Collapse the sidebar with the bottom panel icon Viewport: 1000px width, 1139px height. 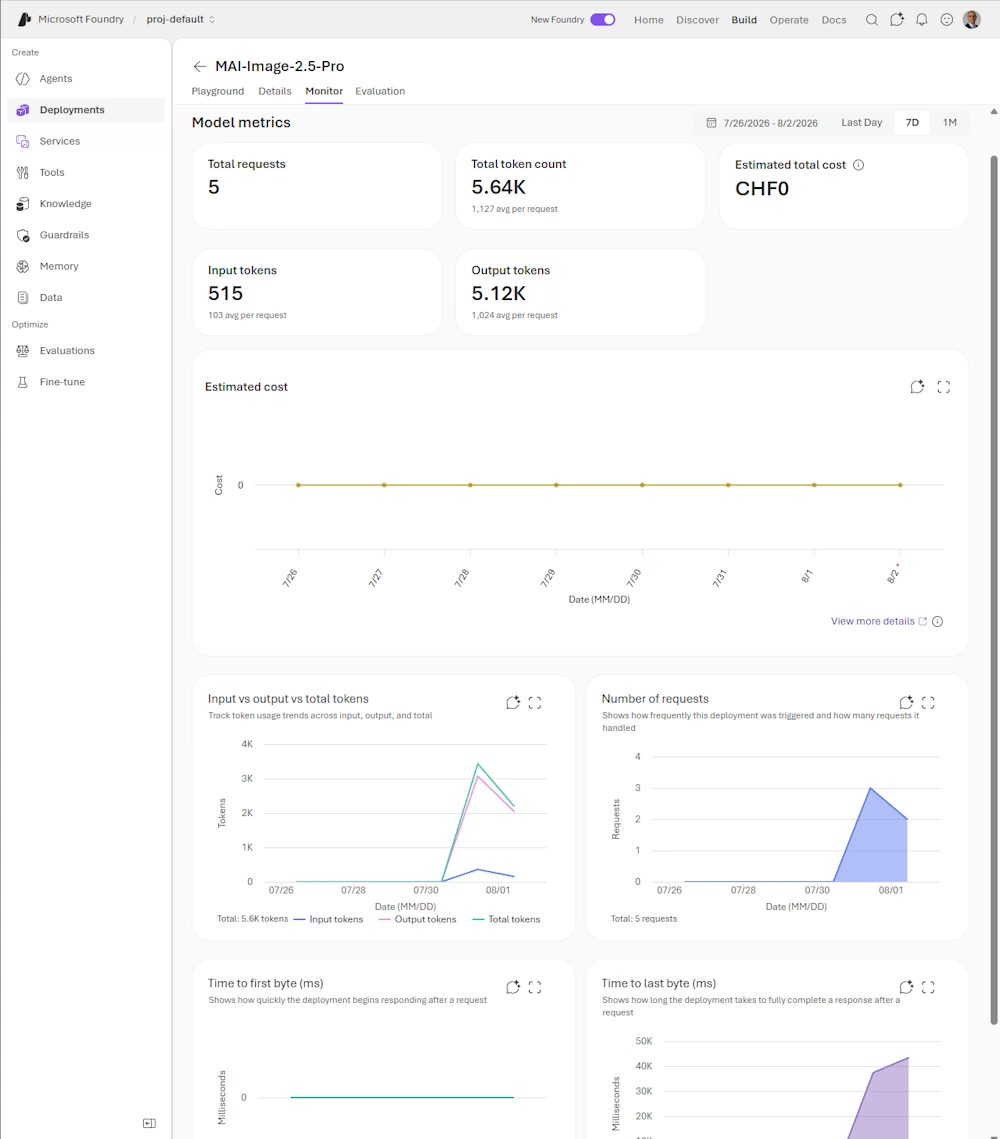(x=150, y=1123)
